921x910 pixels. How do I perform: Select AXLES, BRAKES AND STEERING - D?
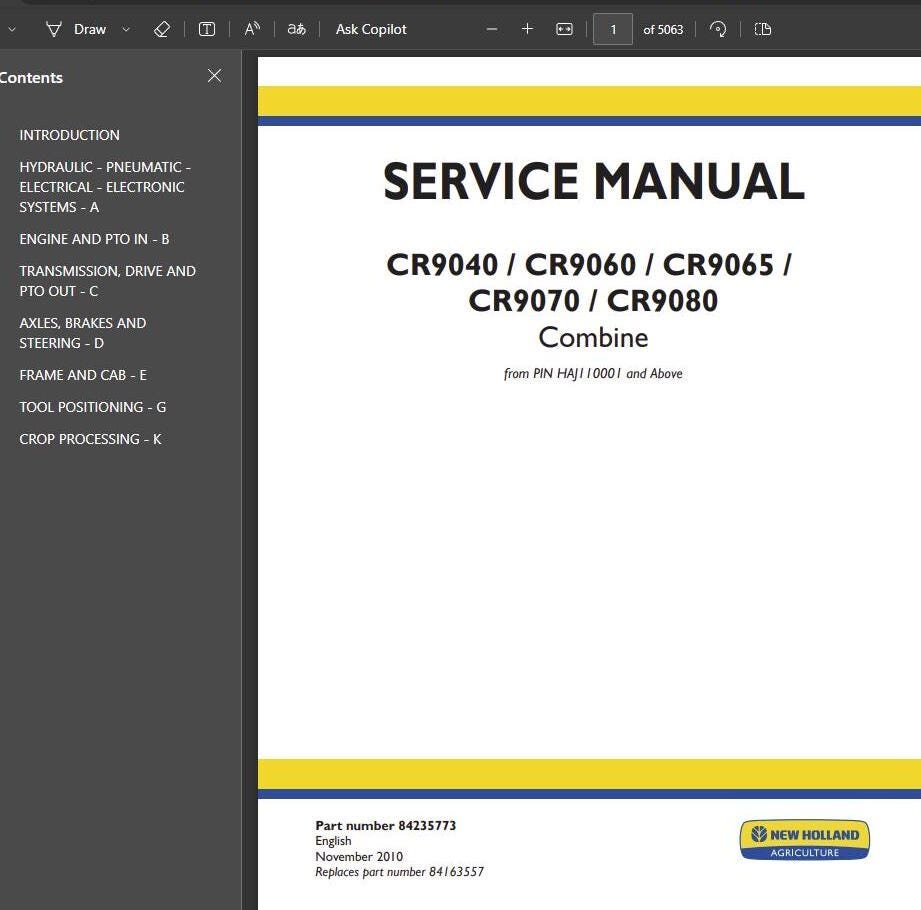click(83, 333)
